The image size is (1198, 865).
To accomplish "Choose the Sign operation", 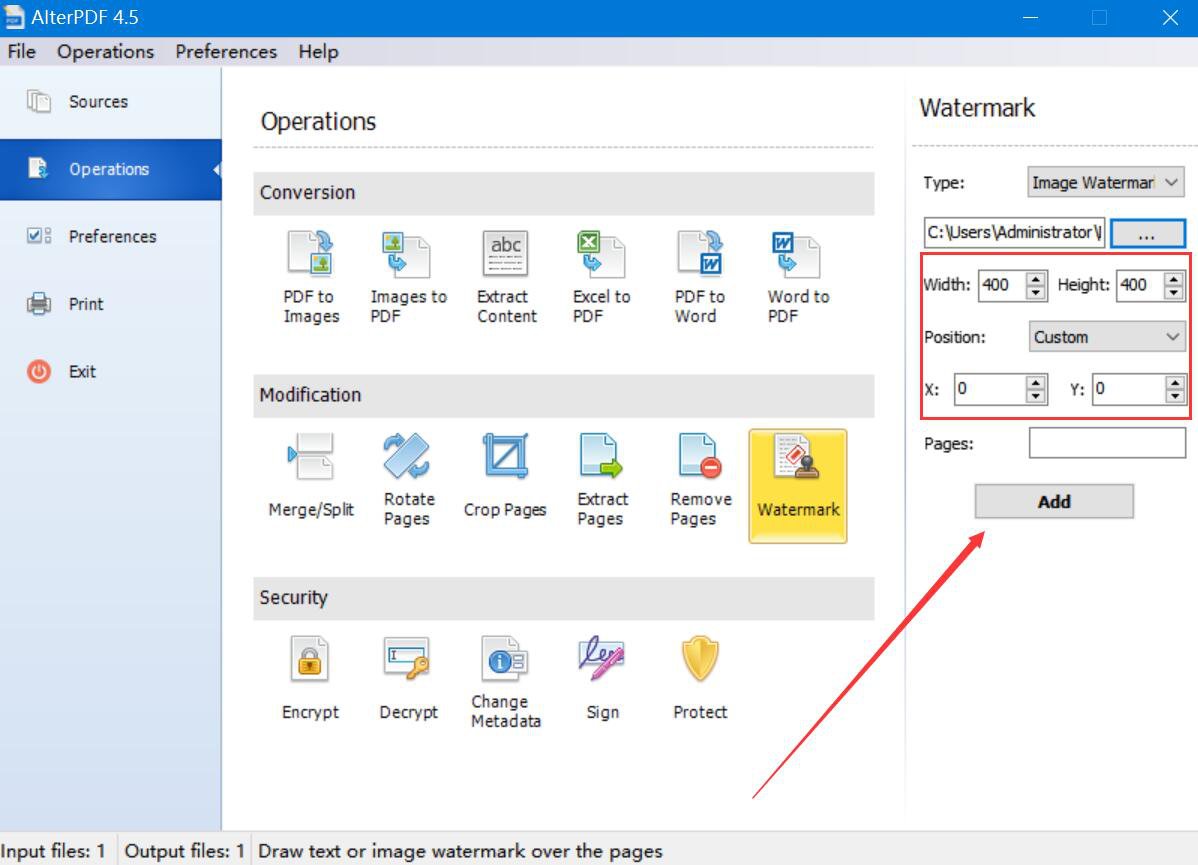I will coord(602,678).
